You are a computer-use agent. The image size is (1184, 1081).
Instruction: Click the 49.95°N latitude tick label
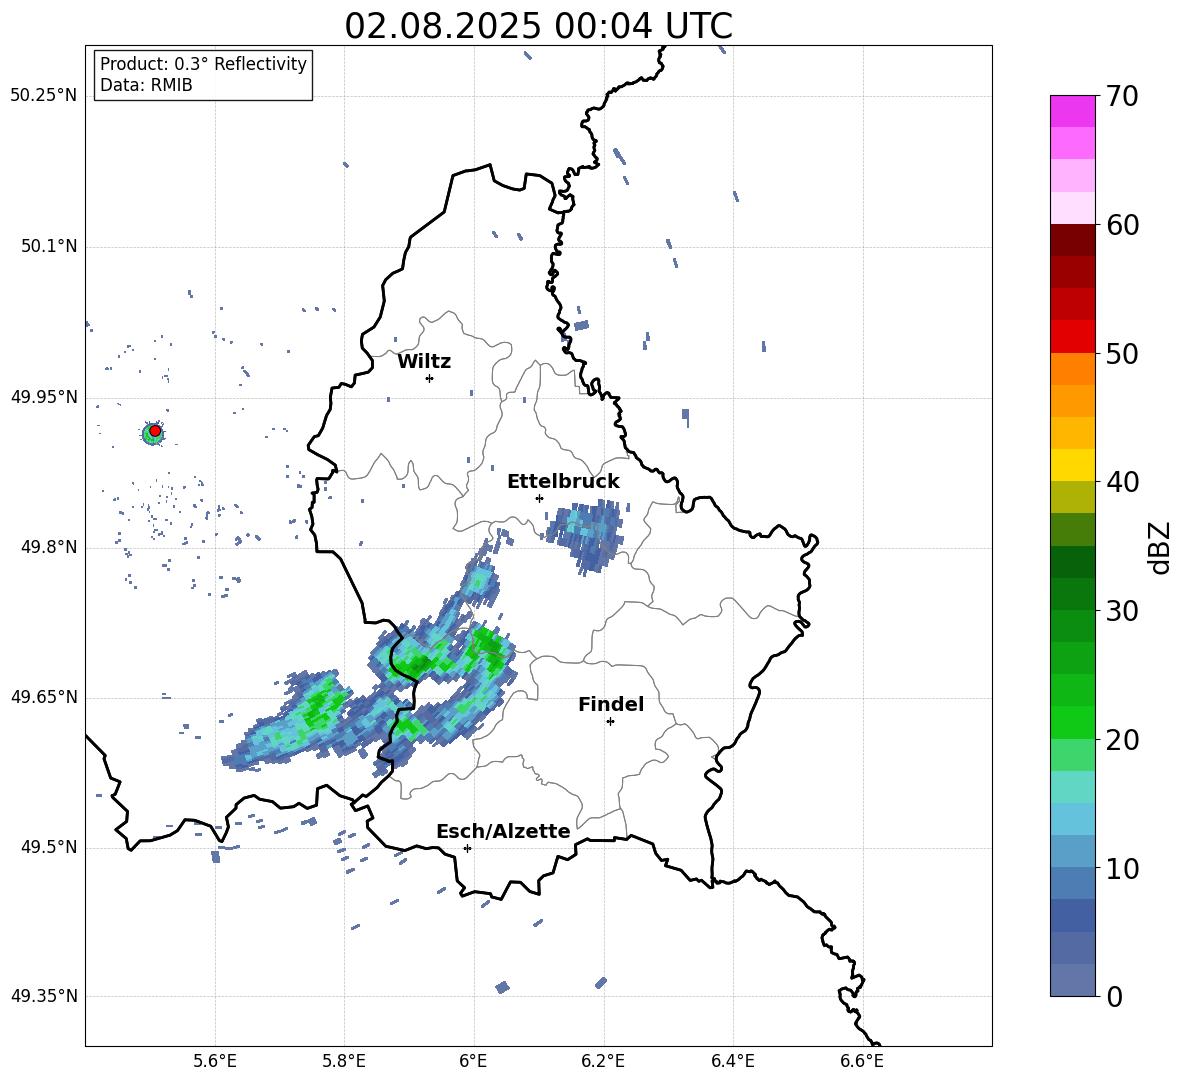[x=43, y=397]
